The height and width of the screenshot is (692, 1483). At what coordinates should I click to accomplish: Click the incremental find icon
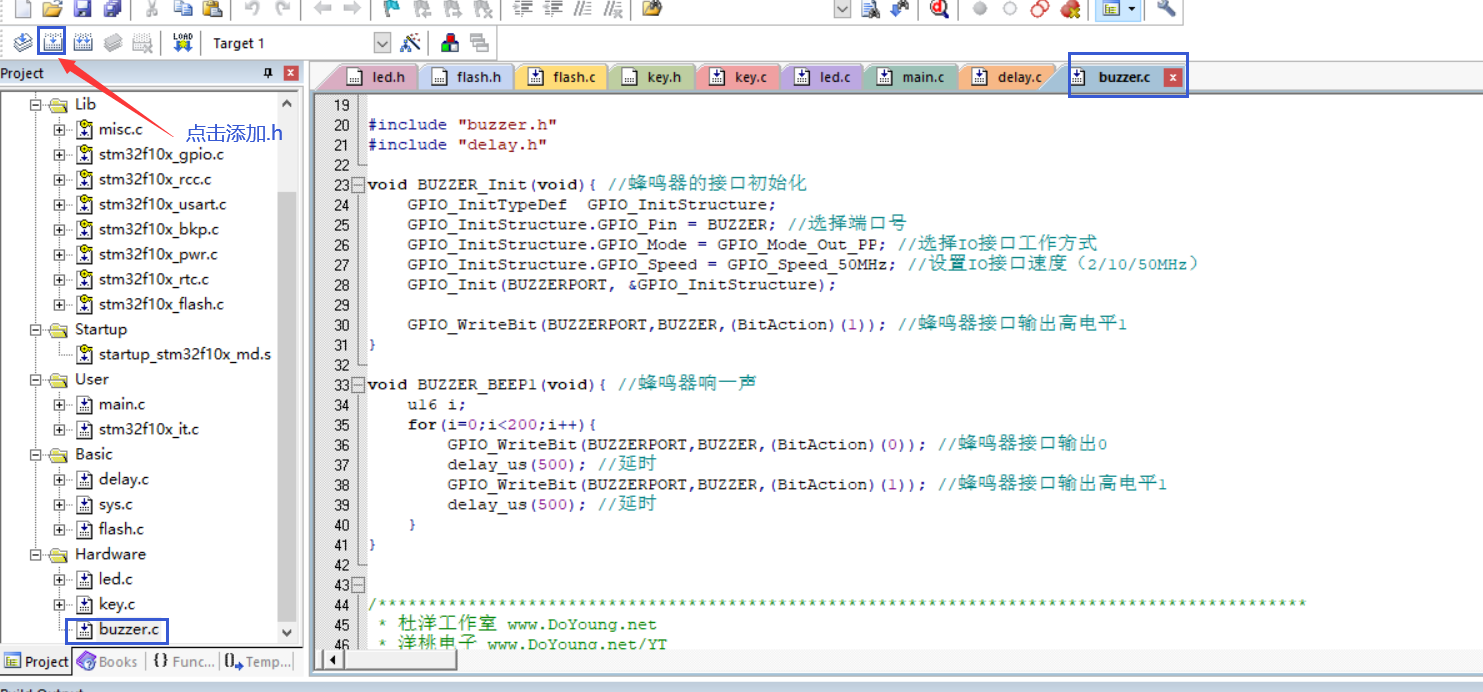point(900,9)
